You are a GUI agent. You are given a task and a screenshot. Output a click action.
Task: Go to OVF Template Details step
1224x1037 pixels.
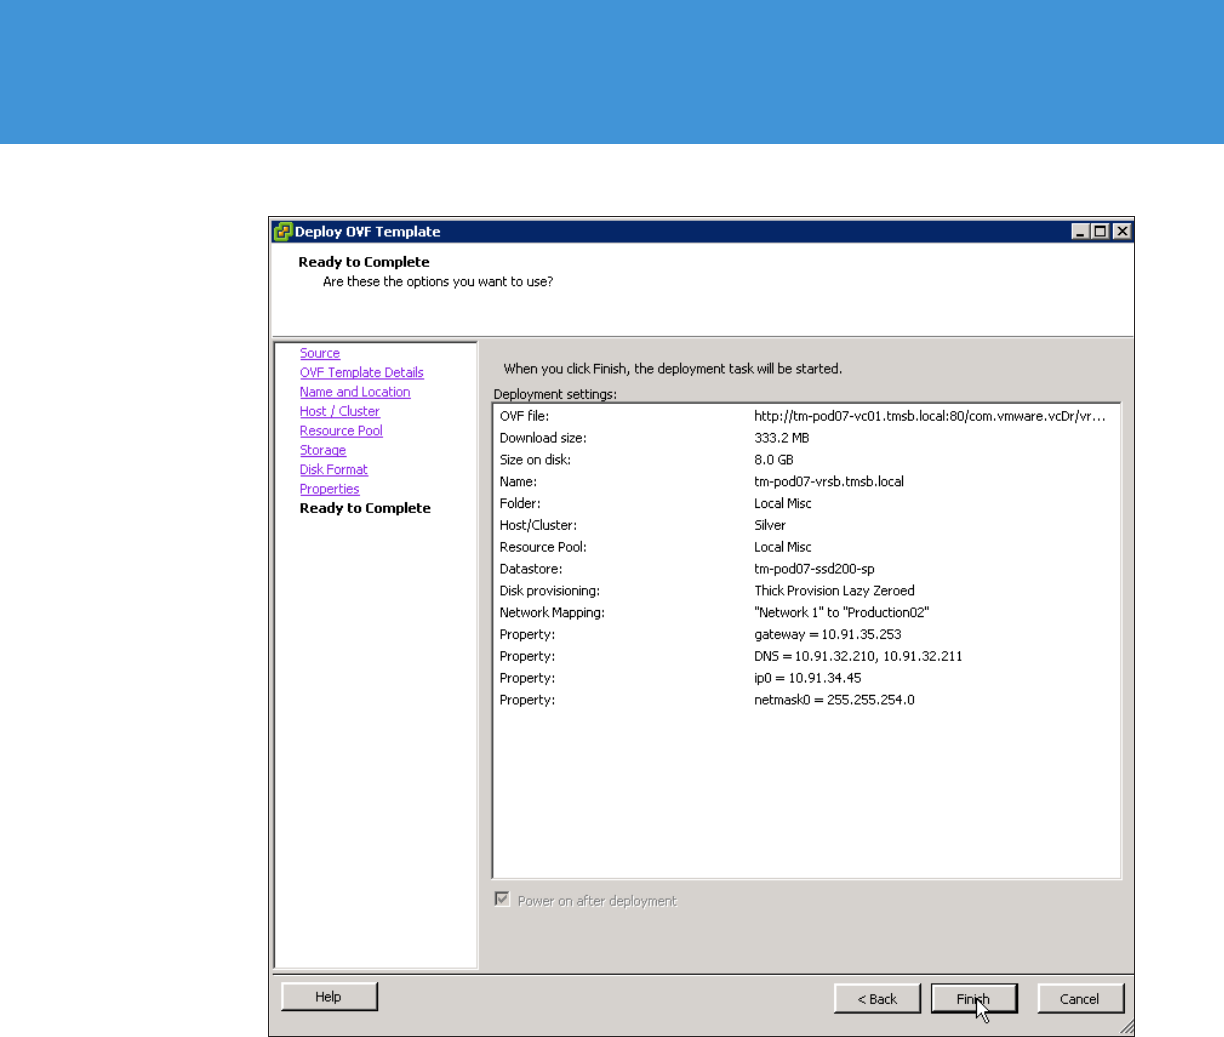coord(362,372)
